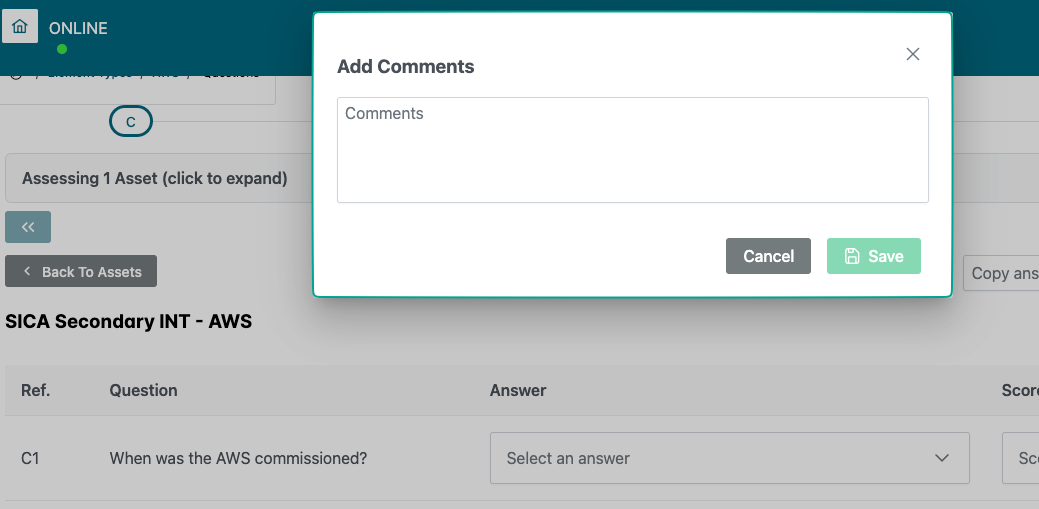Select the C section pill tab
The image size is (1039, 509).
tap(130, 122)
